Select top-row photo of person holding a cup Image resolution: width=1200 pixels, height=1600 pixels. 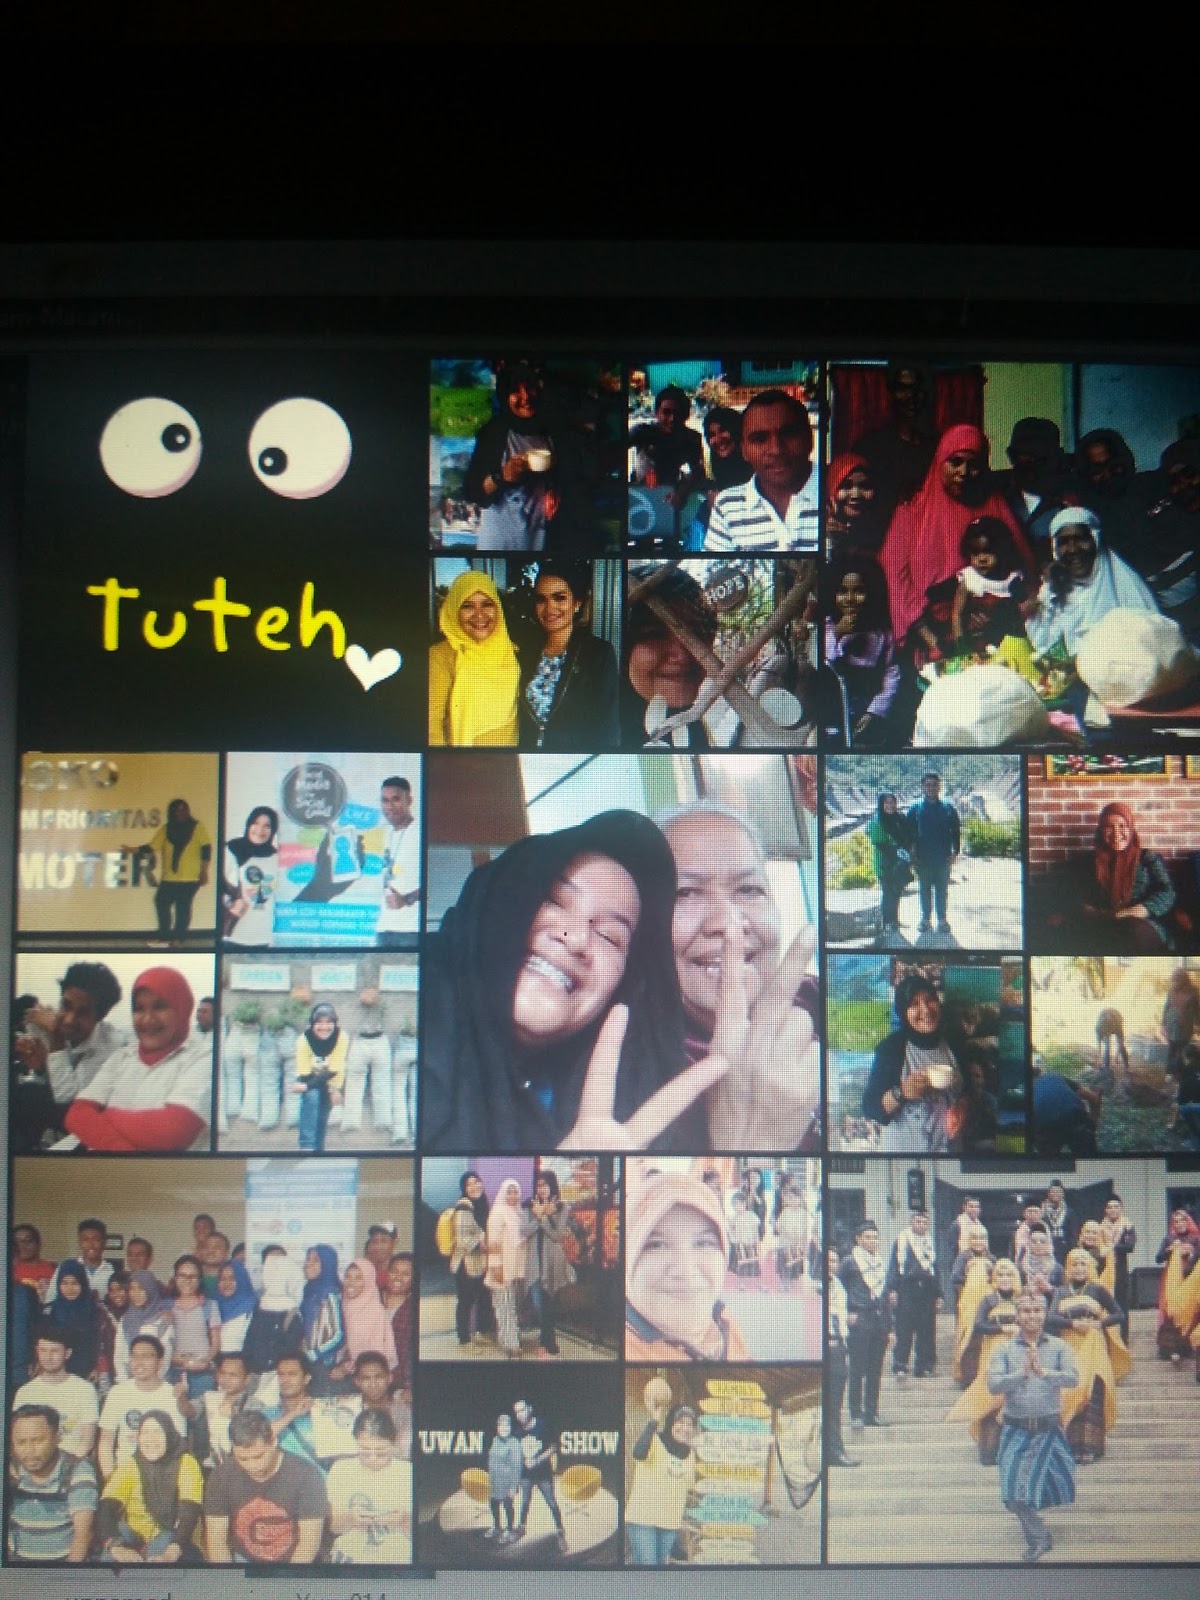coord(525,457)
